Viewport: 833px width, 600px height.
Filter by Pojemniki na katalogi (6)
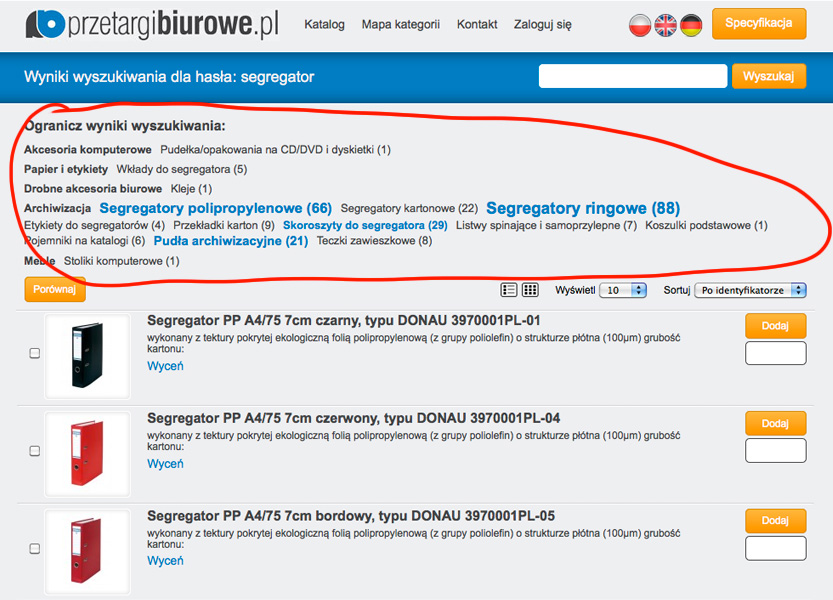[x=84, y=241]
